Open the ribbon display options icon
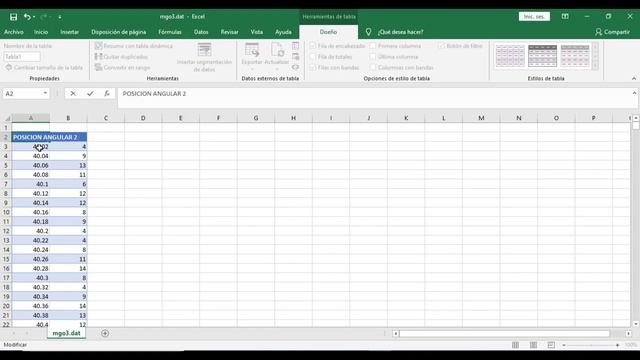 (x=565, y=17)
